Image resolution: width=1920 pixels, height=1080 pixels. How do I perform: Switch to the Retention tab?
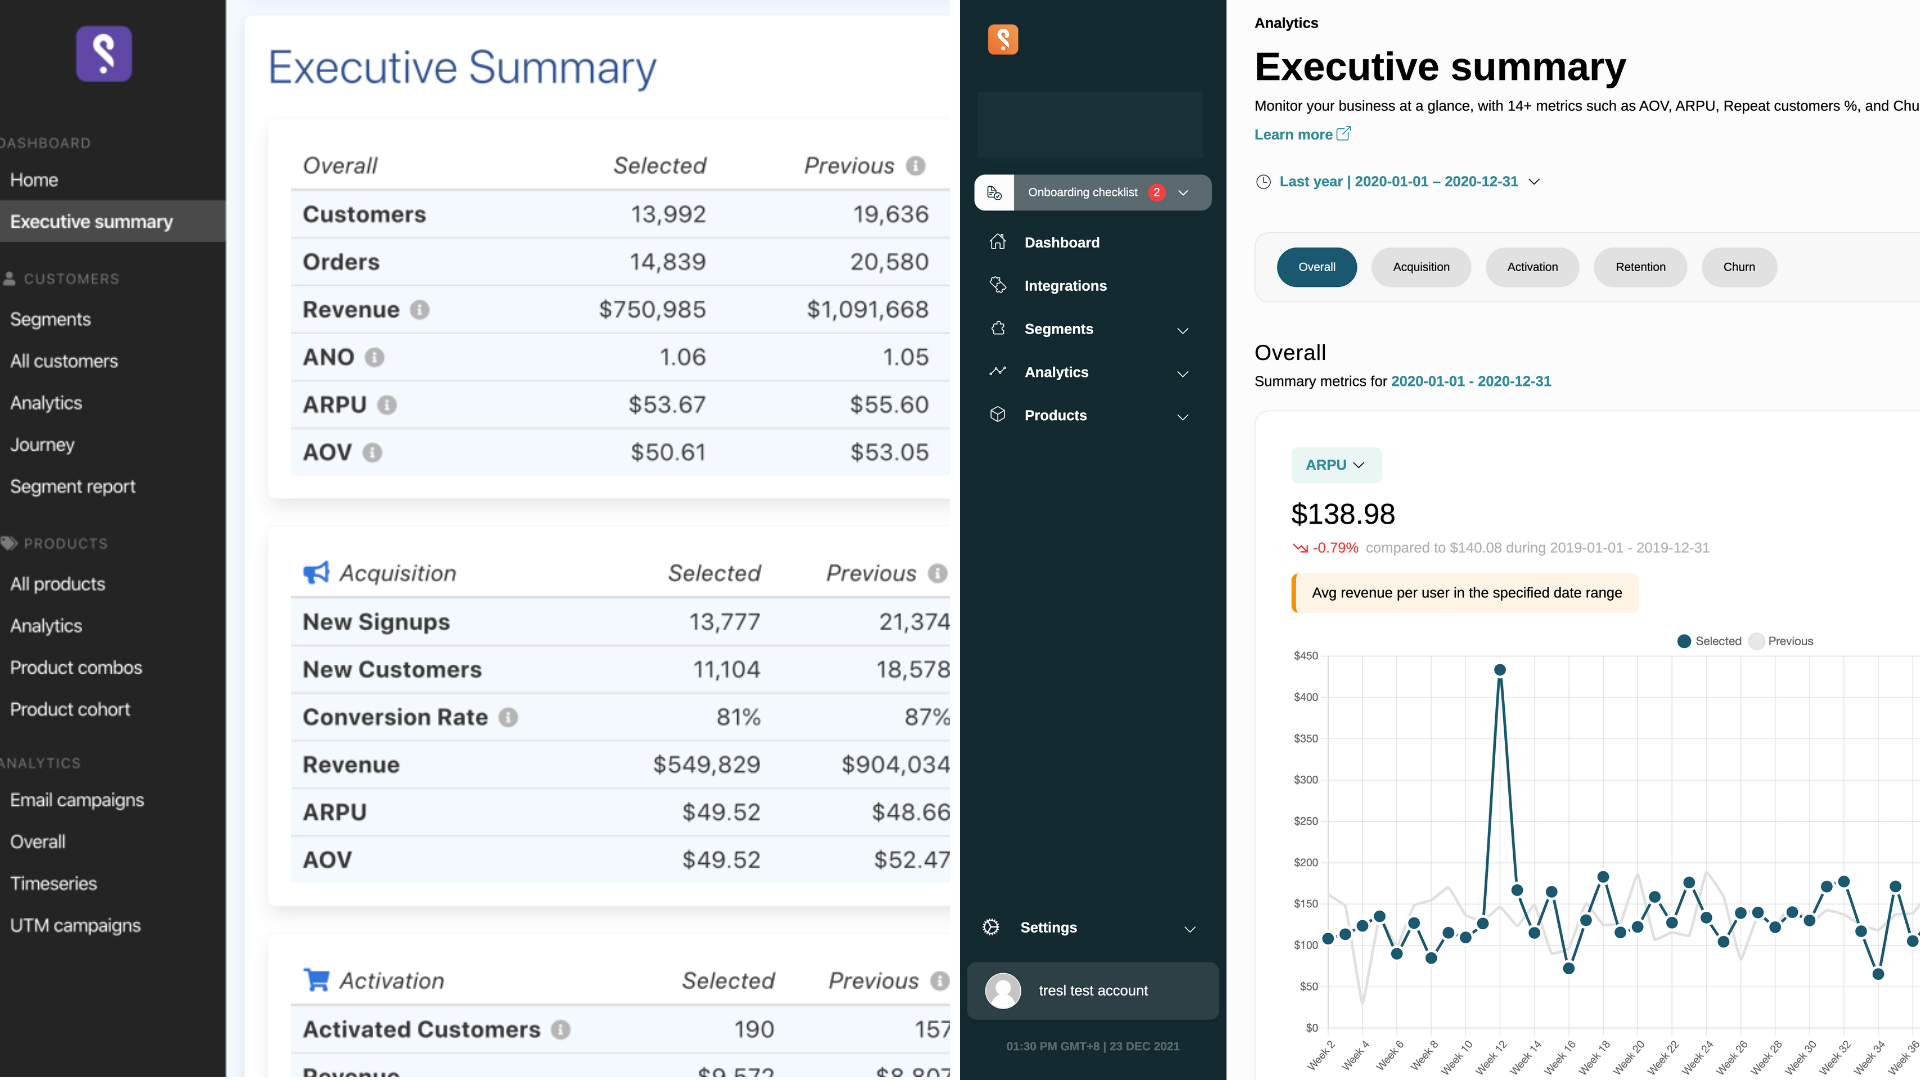coord(1640,267)
